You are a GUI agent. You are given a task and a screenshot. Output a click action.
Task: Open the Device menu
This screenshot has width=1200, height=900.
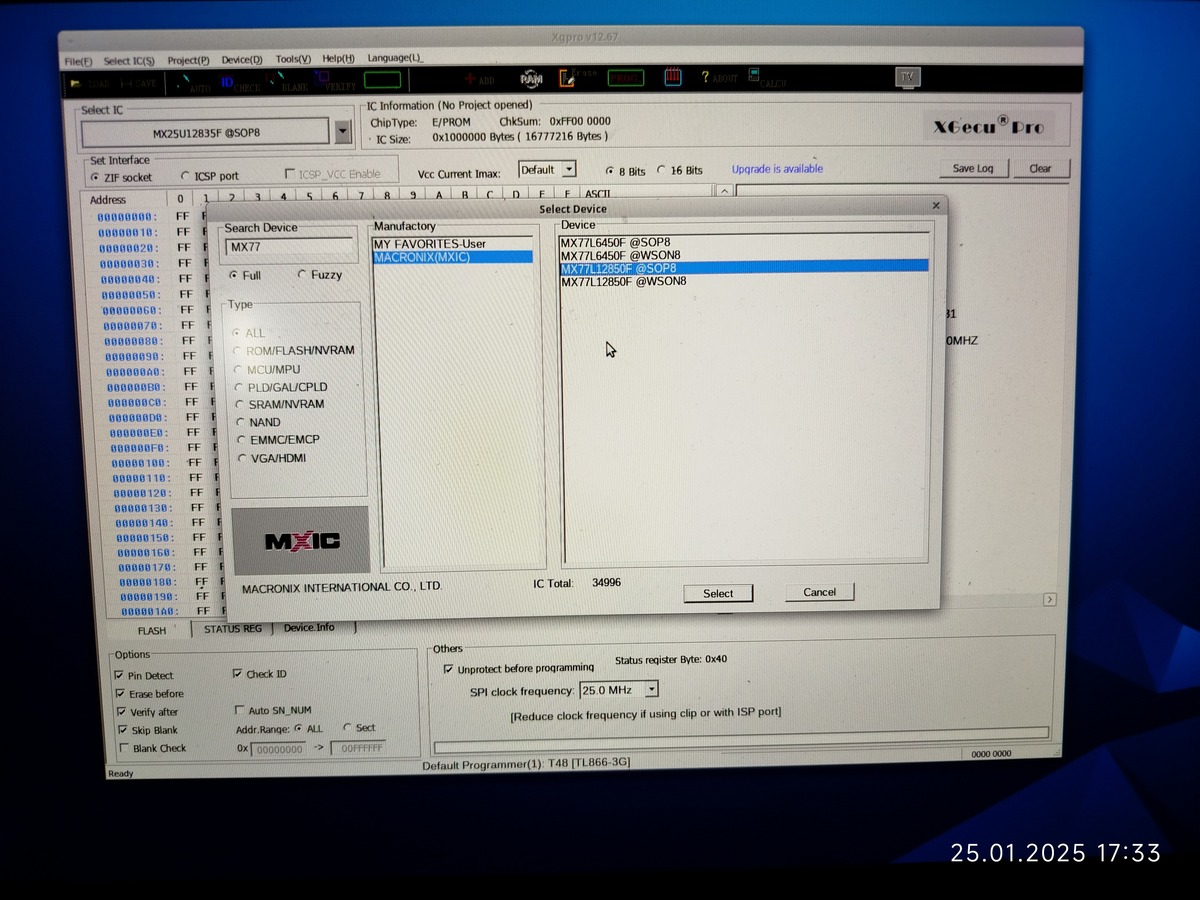coord(242,60)
